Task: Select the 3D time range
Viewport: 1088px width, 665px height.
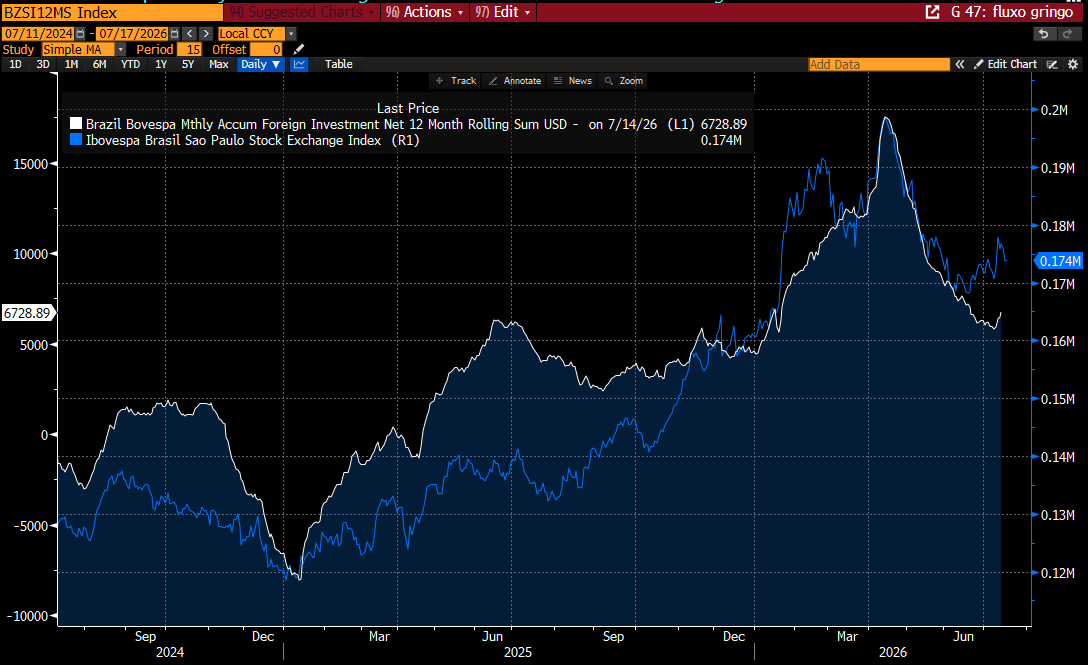Action: (x=43, y=64)
